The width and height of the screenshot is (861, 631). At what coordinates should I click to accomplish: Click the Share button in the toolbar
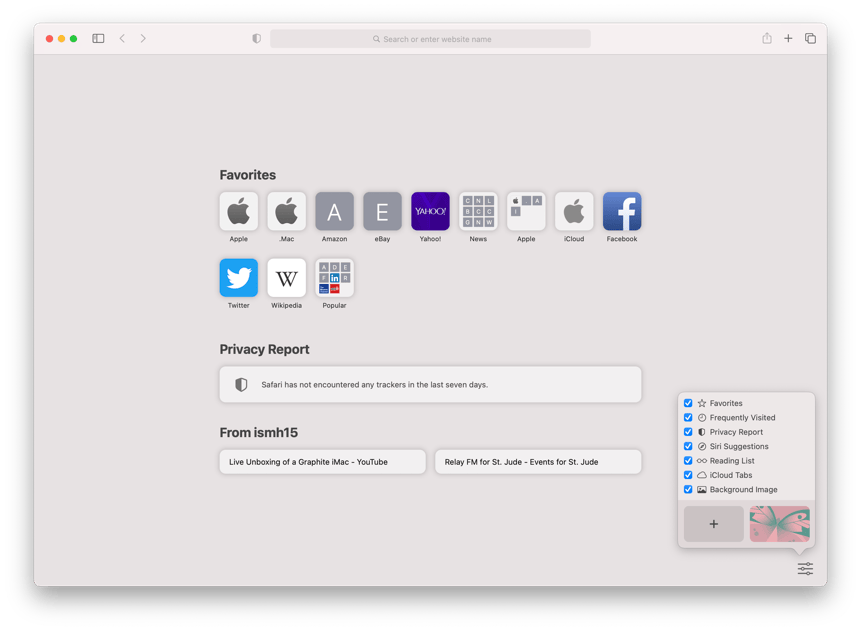click(767, 38)
